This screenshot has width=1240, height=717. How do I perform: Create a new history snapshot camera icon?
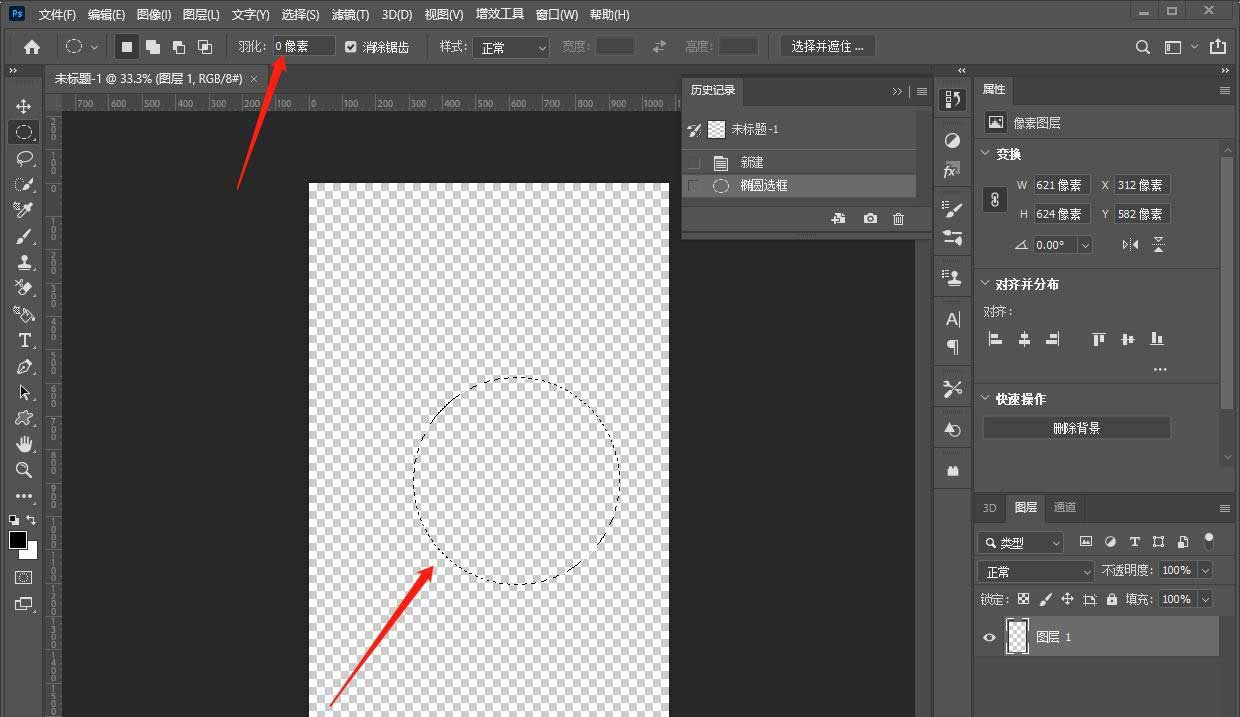point(870,218)
